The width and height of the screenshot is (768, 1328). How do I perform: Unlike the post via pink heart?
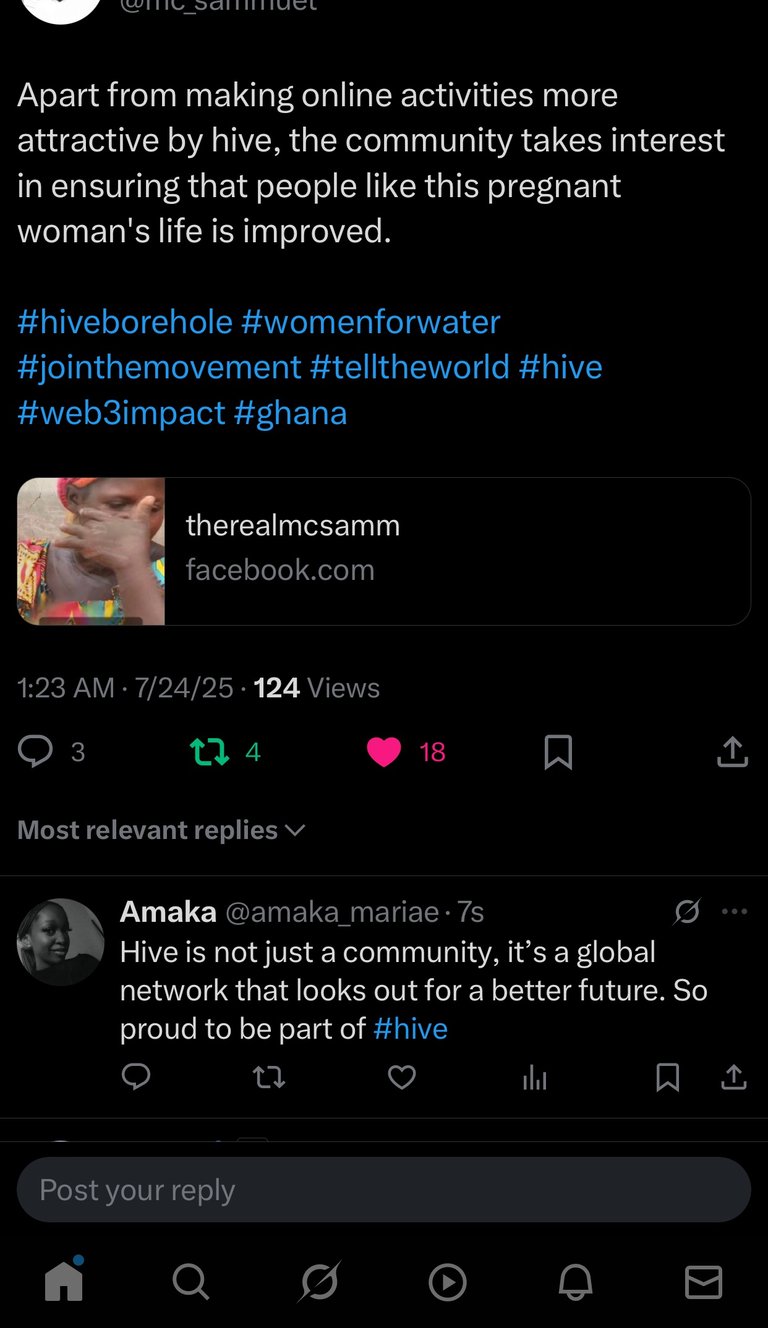pos(384,751)
